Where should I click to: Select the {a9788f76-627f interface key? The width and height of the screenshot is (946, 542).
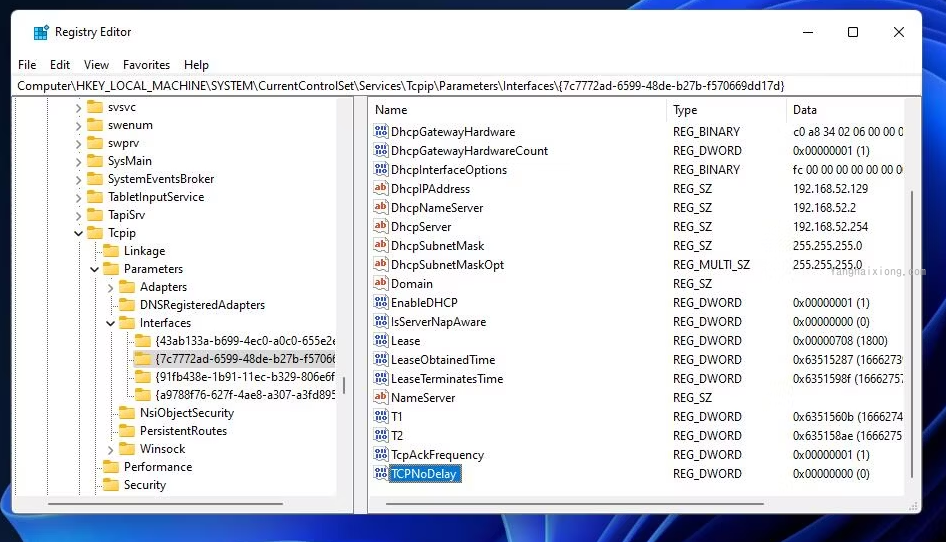(245, 395)
